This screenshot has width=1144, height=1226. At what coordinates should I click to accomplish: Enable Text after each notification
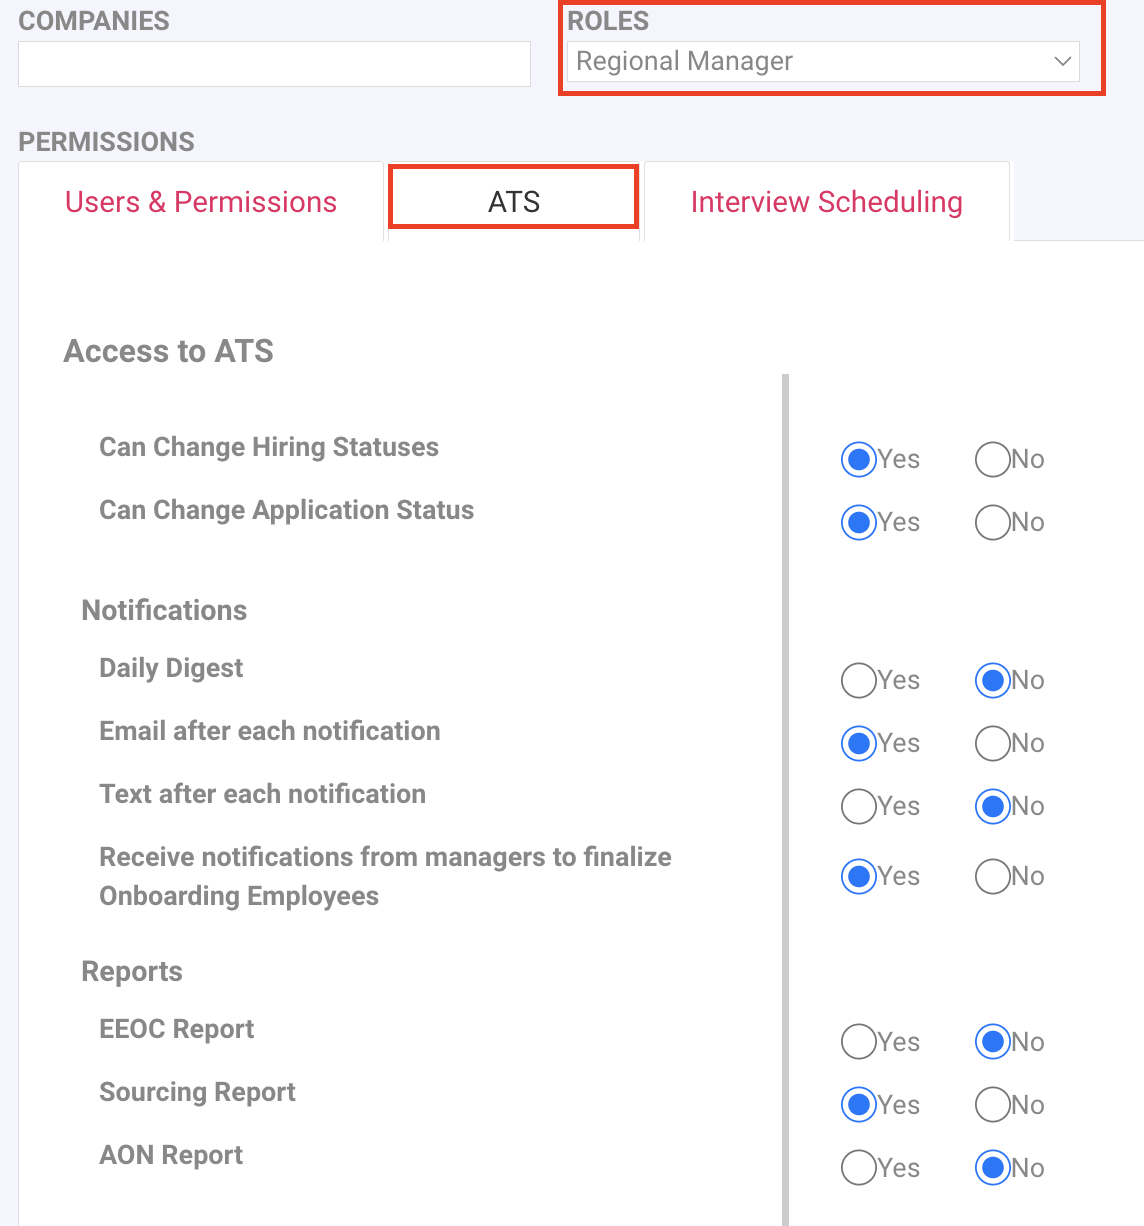[858, 806]
